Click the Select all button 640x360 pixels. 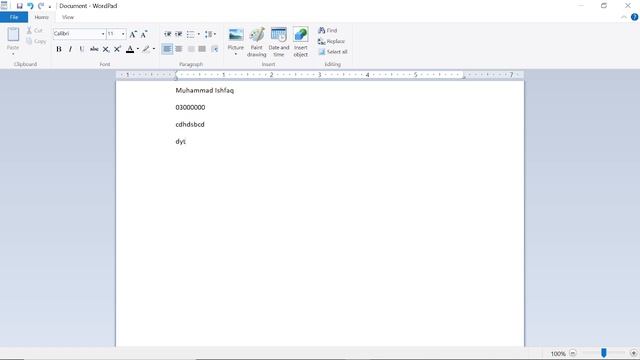coord(333,52)
